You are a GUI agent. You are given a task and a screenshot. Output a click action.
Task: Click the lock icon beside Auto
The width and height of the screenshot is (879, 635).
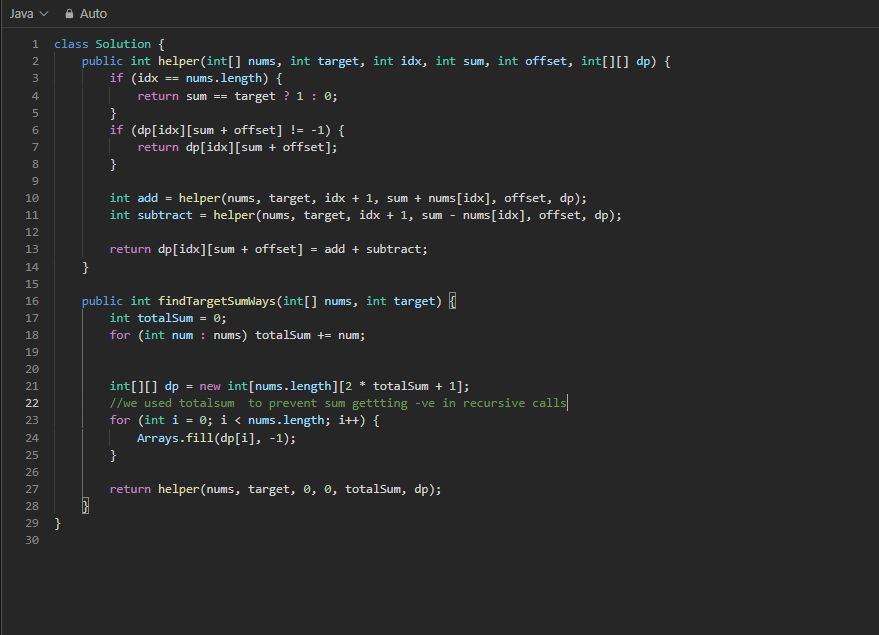(x=69, y=13)
